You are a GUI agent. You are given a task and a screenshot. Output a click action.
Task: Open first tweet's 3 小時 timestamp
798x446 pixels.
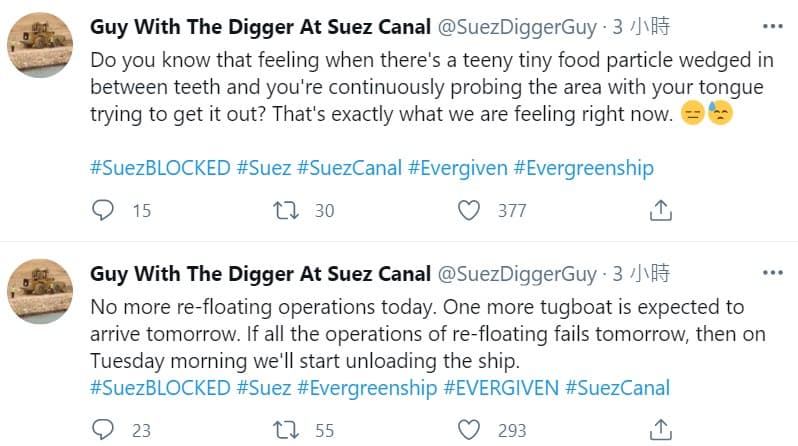[641, 26]
